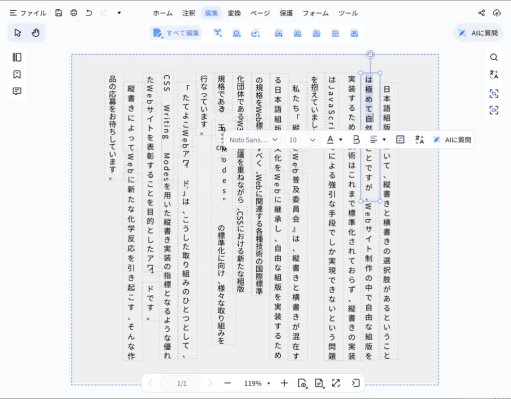Click the add link icon in edit toolbar

[x=255, y=33]
